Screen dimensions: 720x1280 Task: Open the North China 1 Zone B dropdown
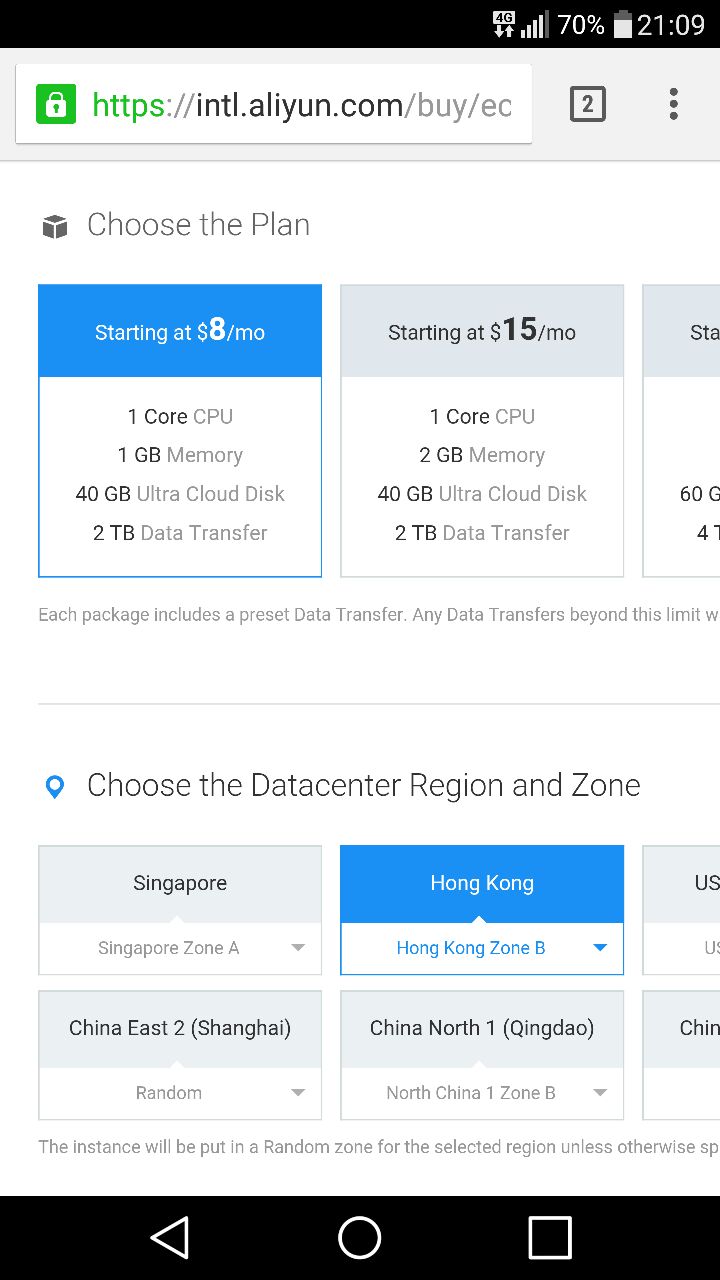click(x=482, y=1093)
